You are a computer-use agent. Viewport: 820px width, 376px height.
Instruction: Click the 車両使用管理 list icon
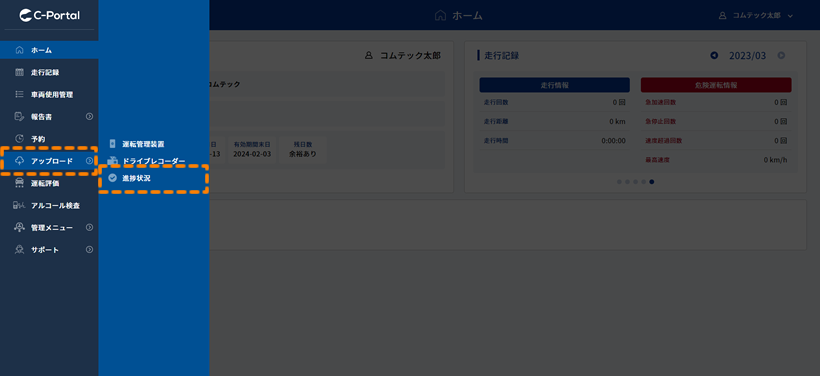19,95
